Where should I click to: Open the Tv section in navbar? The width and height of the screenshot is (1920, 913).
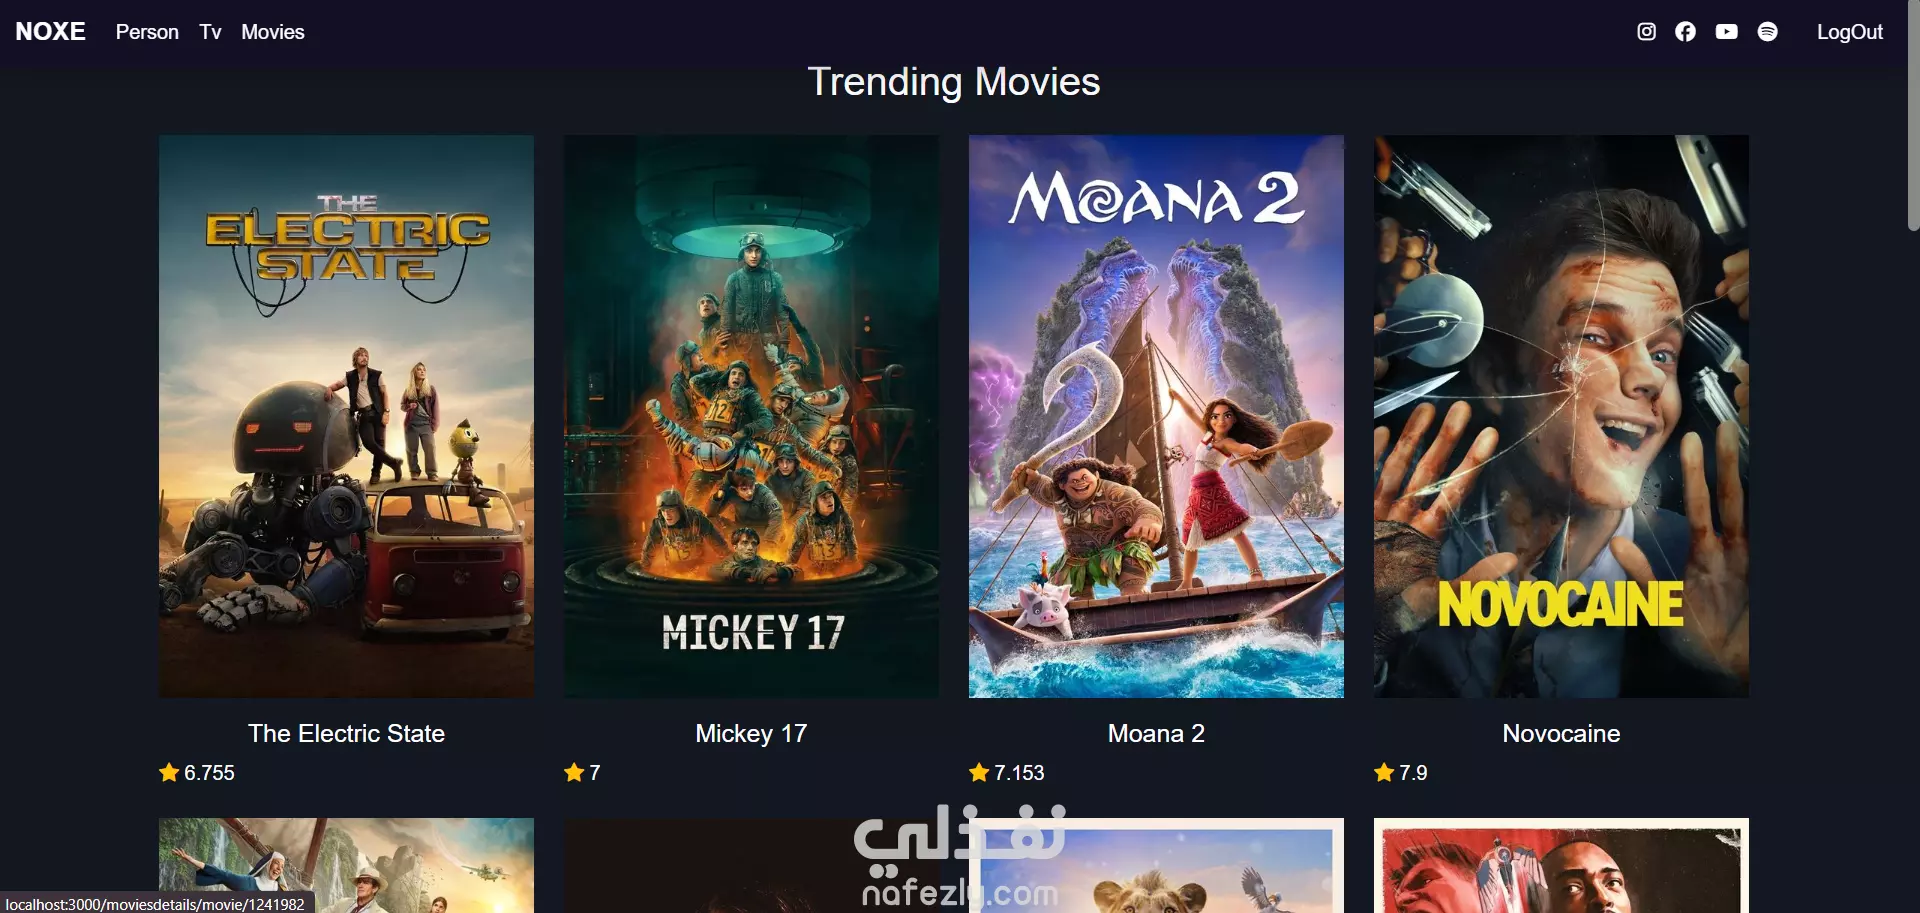pyautogui.click(x=210, y=32)
